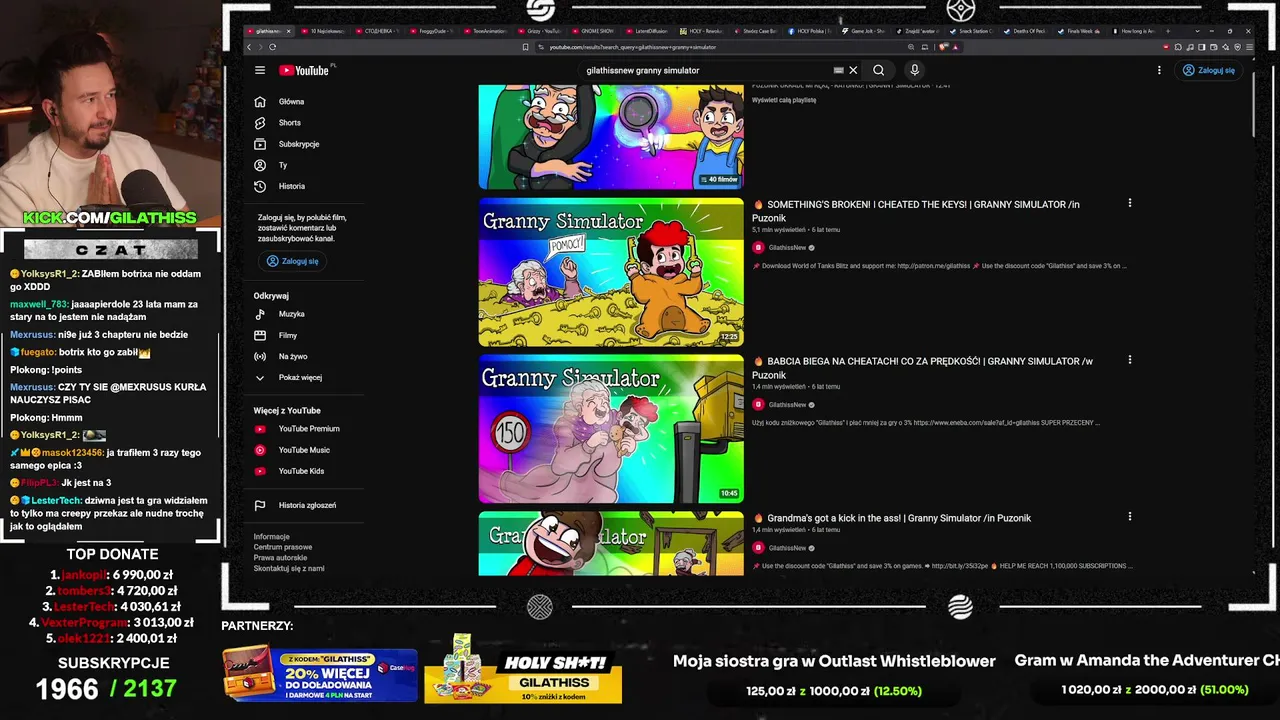Viewport: 1280px width, 720px height.
Task: Open the 40 filmów playlist thumbnail
Action: (x=611, y=137)
